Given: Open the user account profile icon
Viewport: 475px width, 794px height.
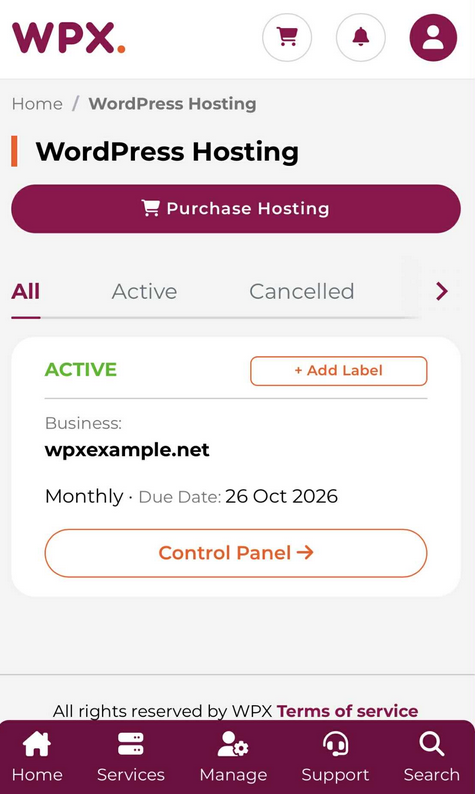Looking at the screenshot, I should click(433, 37).
